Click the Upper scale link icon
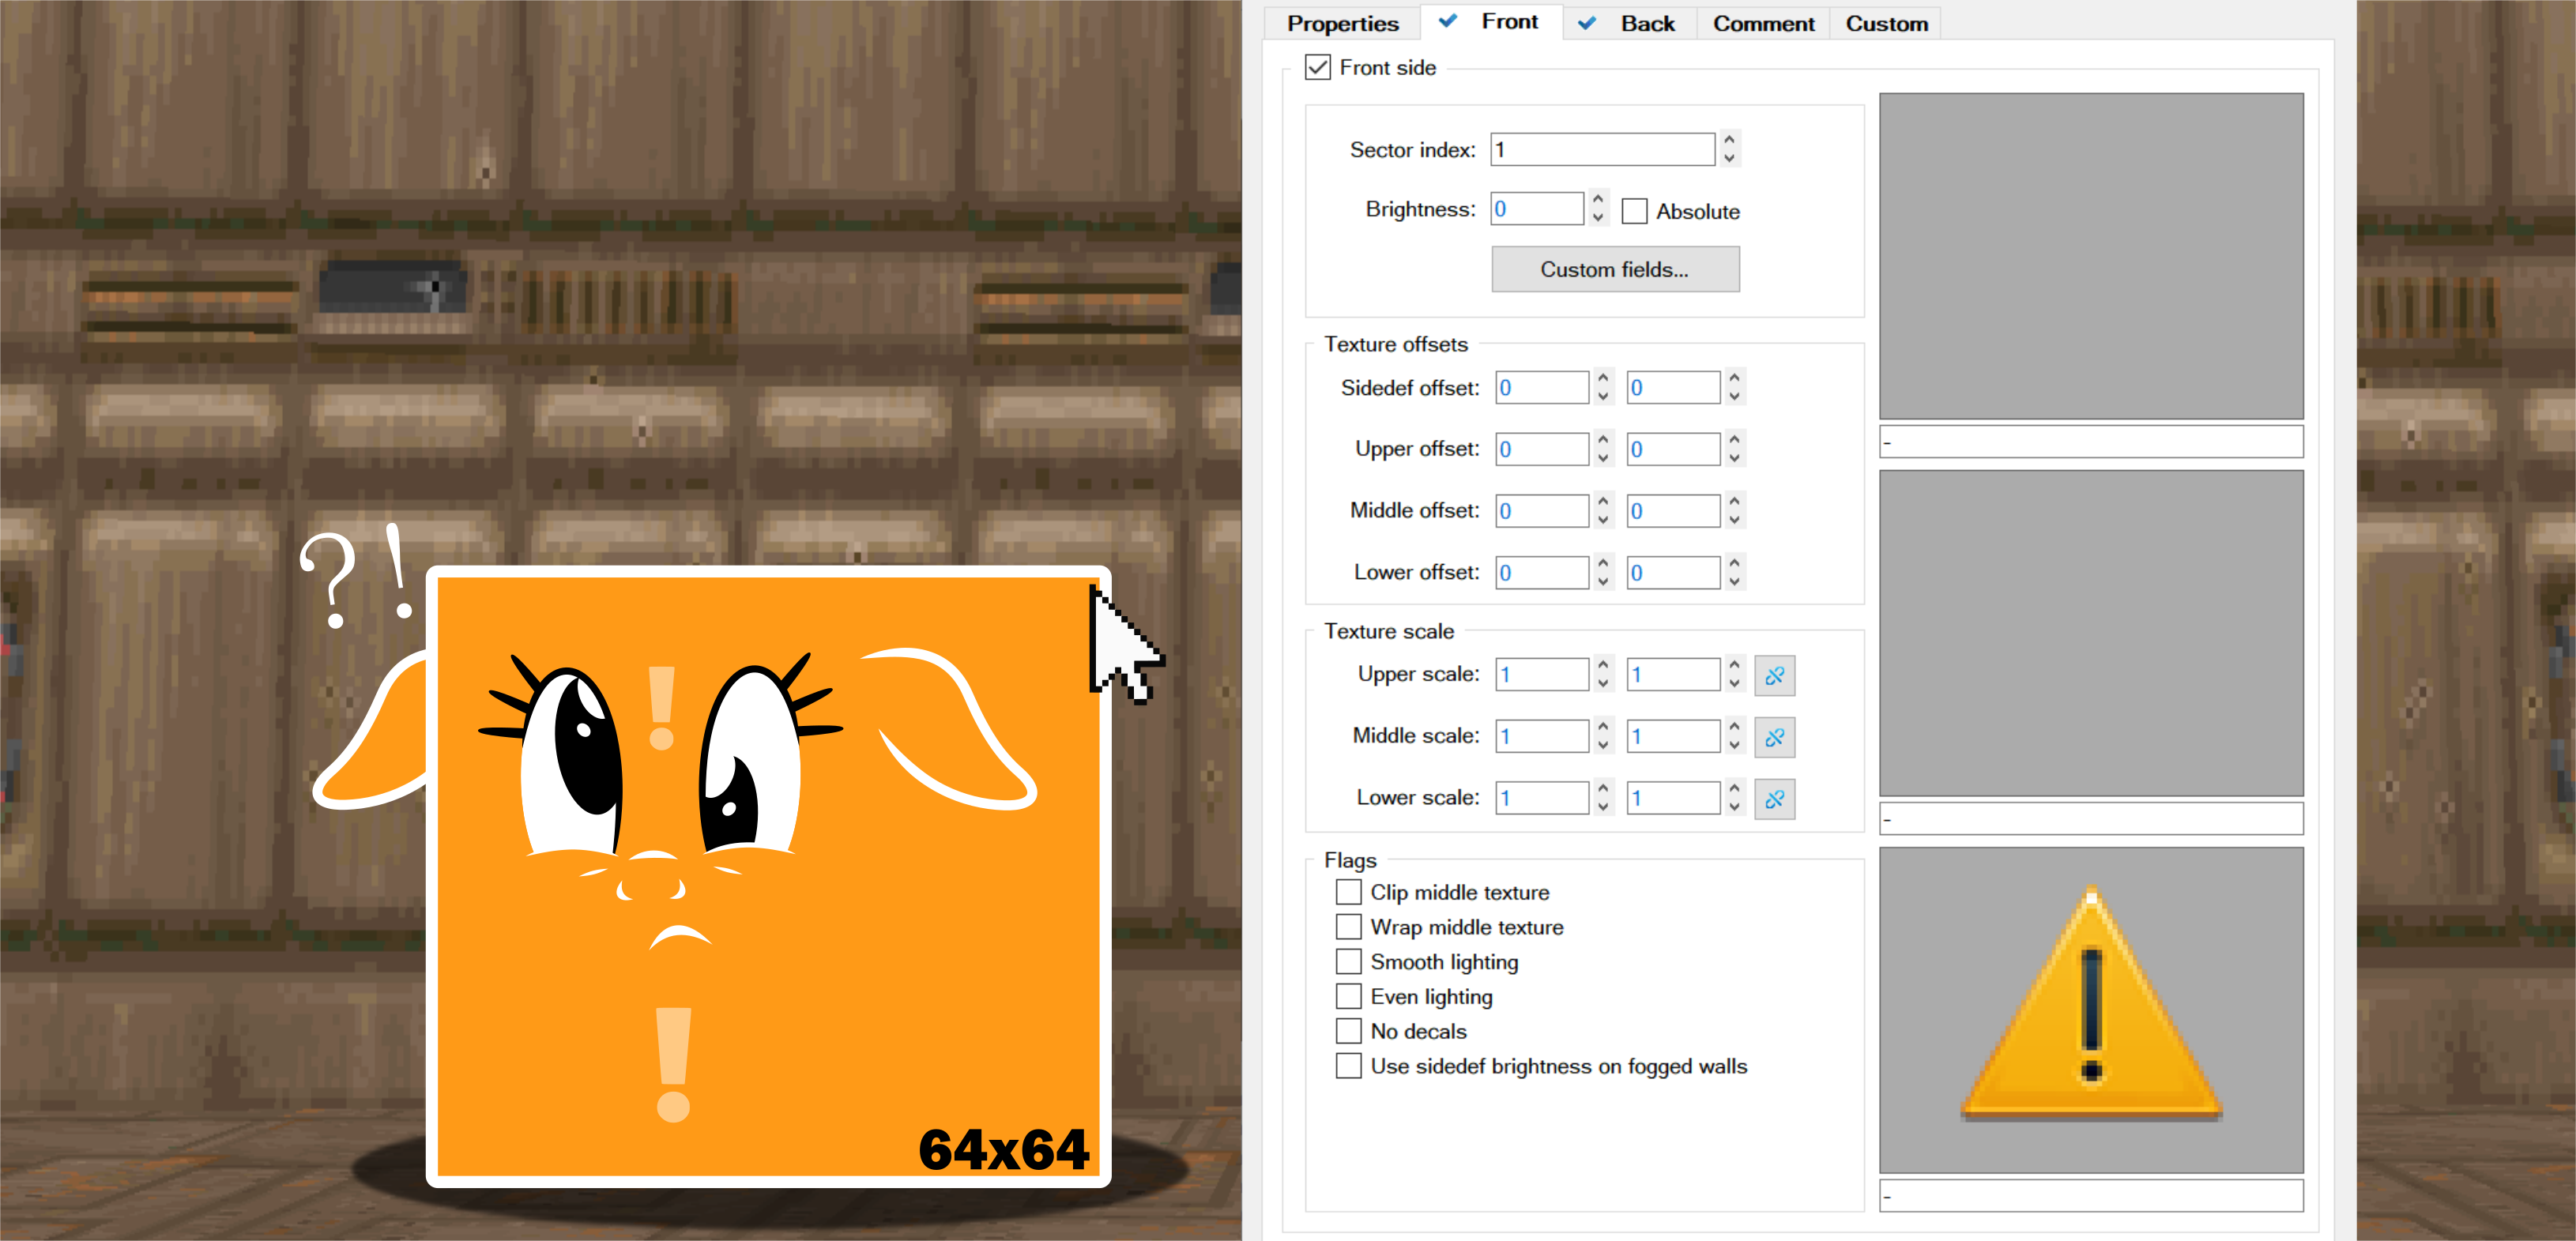Screen dimensions: 2576x1241 point(1774,676)
